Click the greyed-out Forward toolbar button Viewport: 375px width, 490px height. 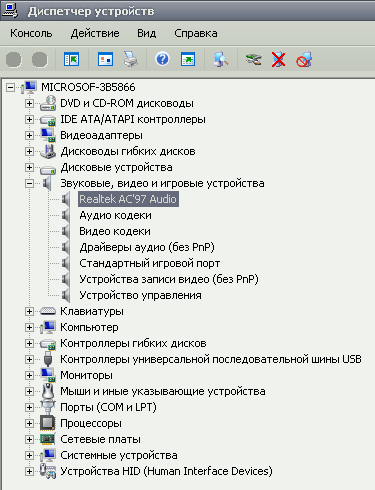coord(40,60)
